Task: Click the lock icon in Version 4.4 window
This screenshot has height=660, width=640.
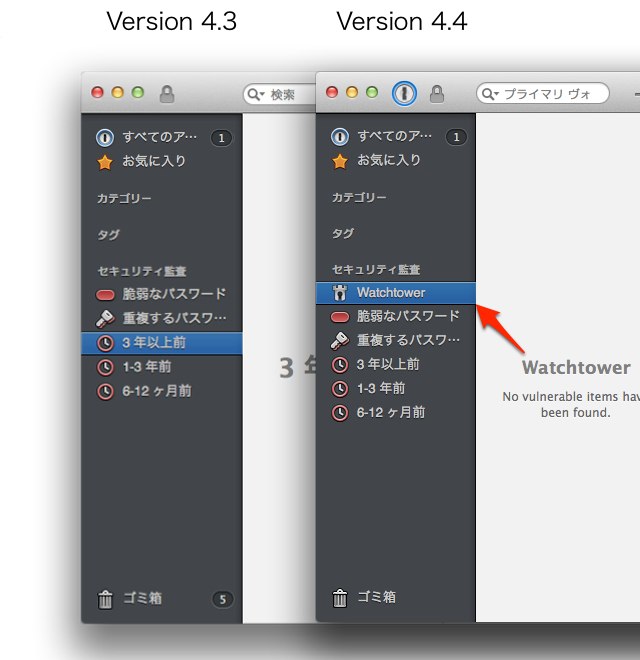Action: [x=437, y=94]
